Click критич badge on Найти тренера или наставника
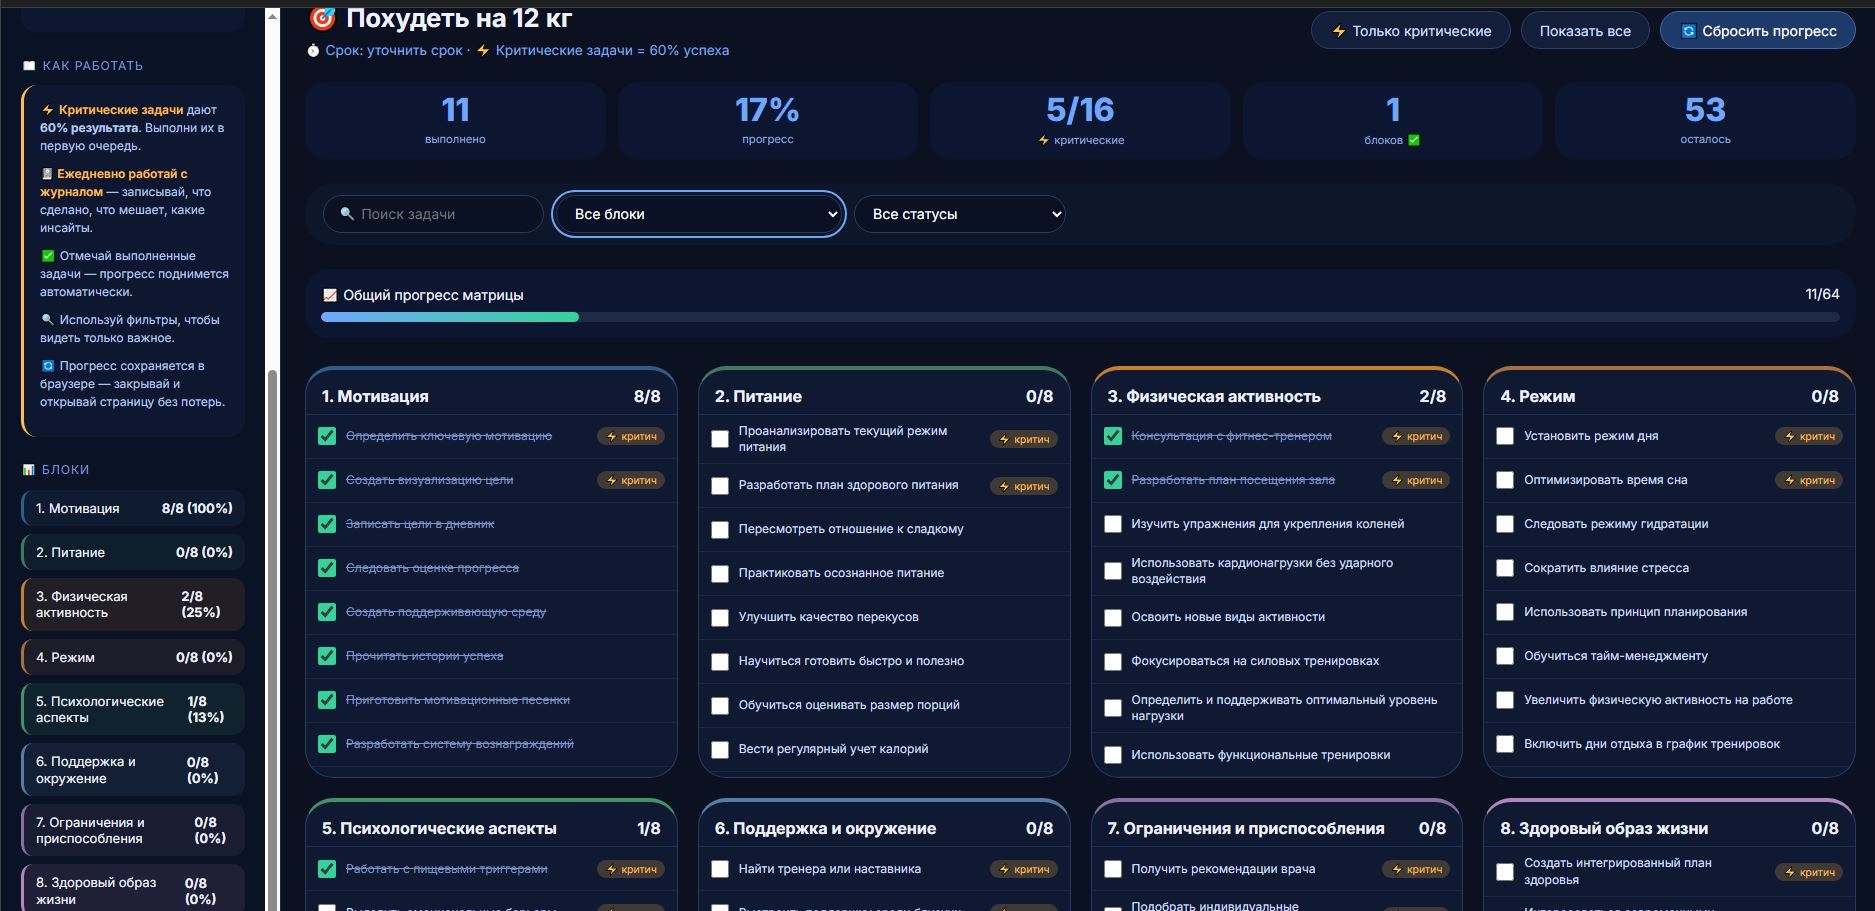The height and width of the screenshot is (911, 1875). tap(1024, 869)
